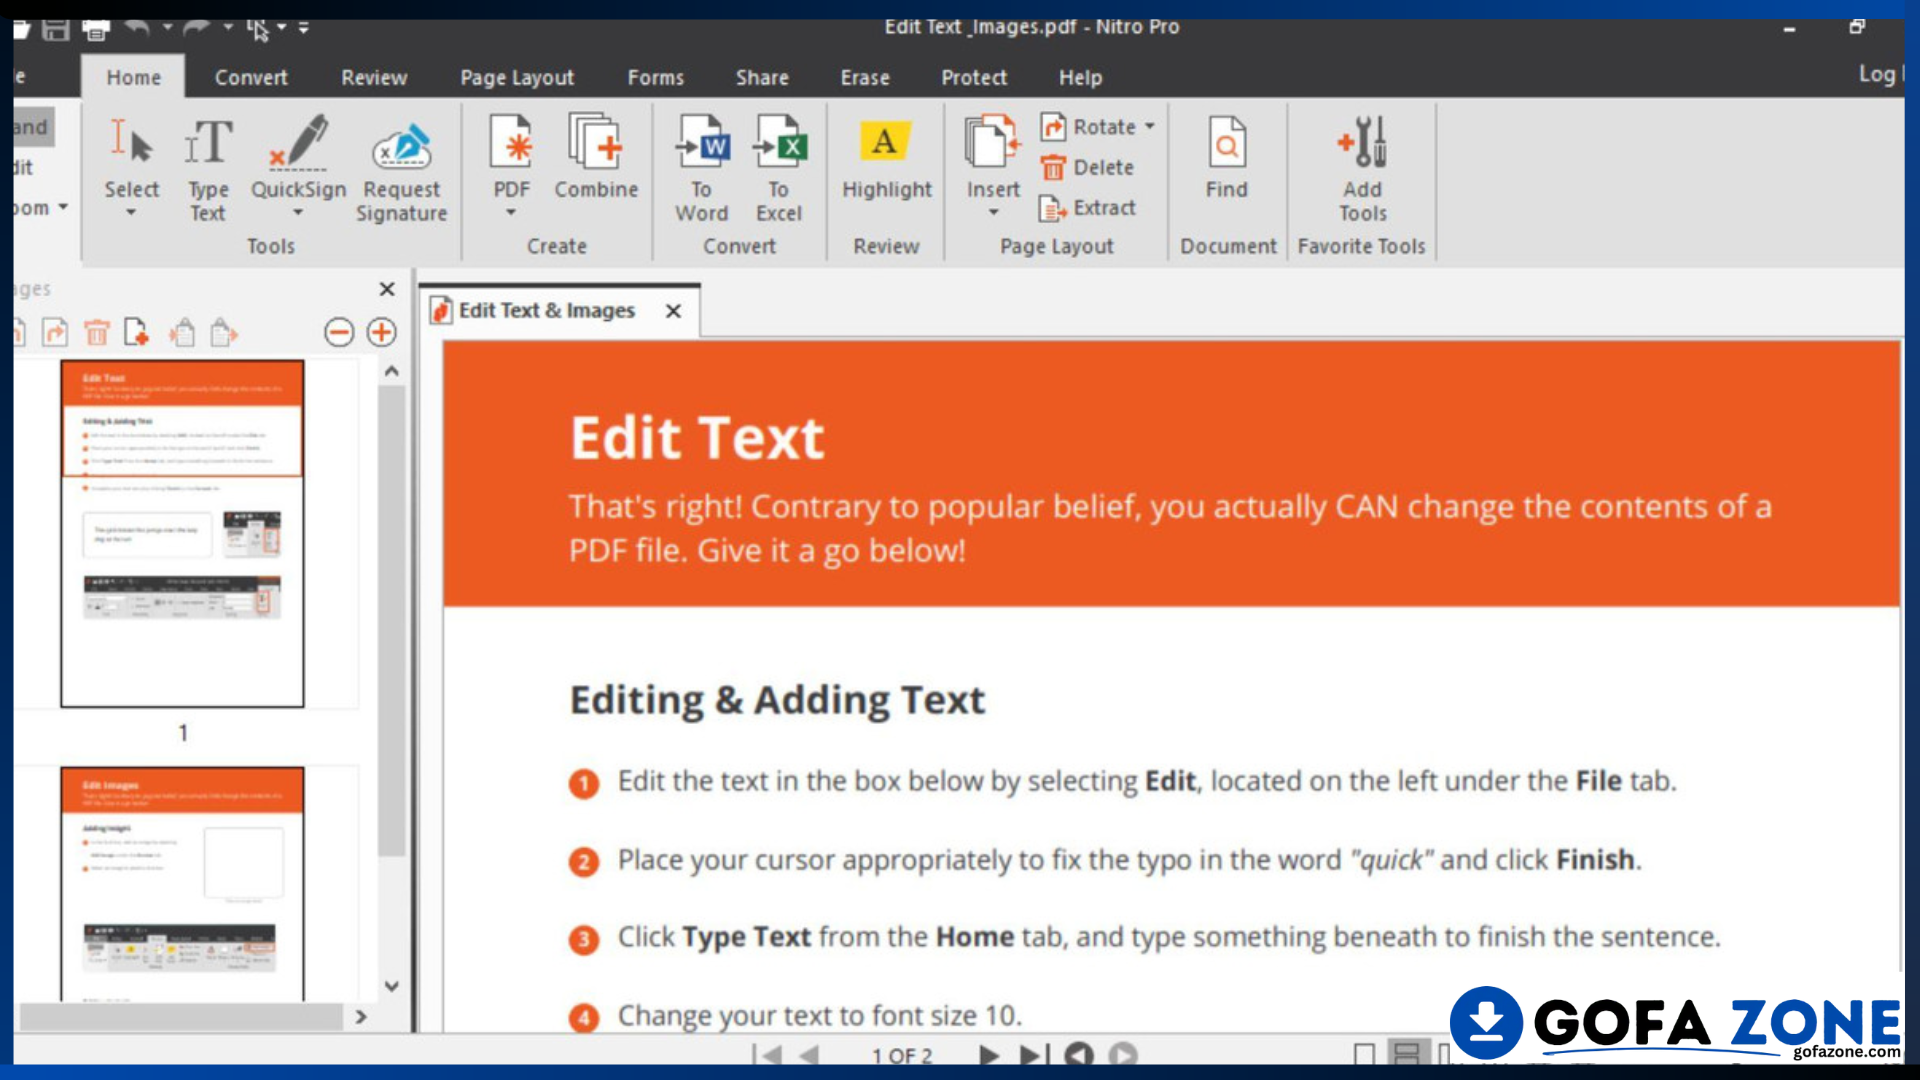Select page 1 thumbnail

[182, 534]
